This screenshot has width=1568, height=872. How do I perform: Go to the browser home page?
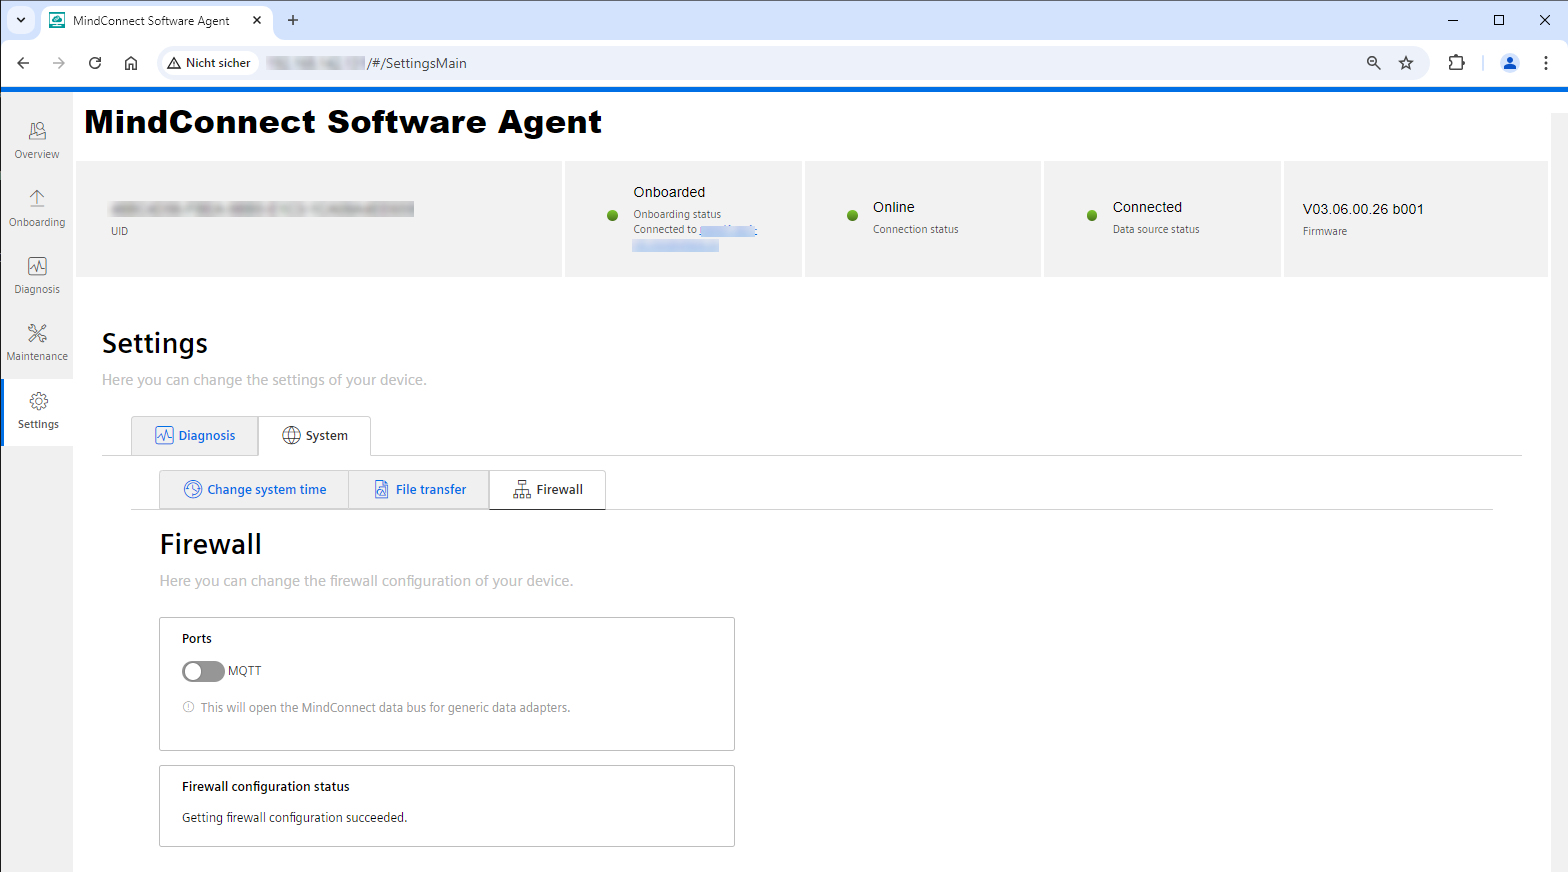pos(131,63)
